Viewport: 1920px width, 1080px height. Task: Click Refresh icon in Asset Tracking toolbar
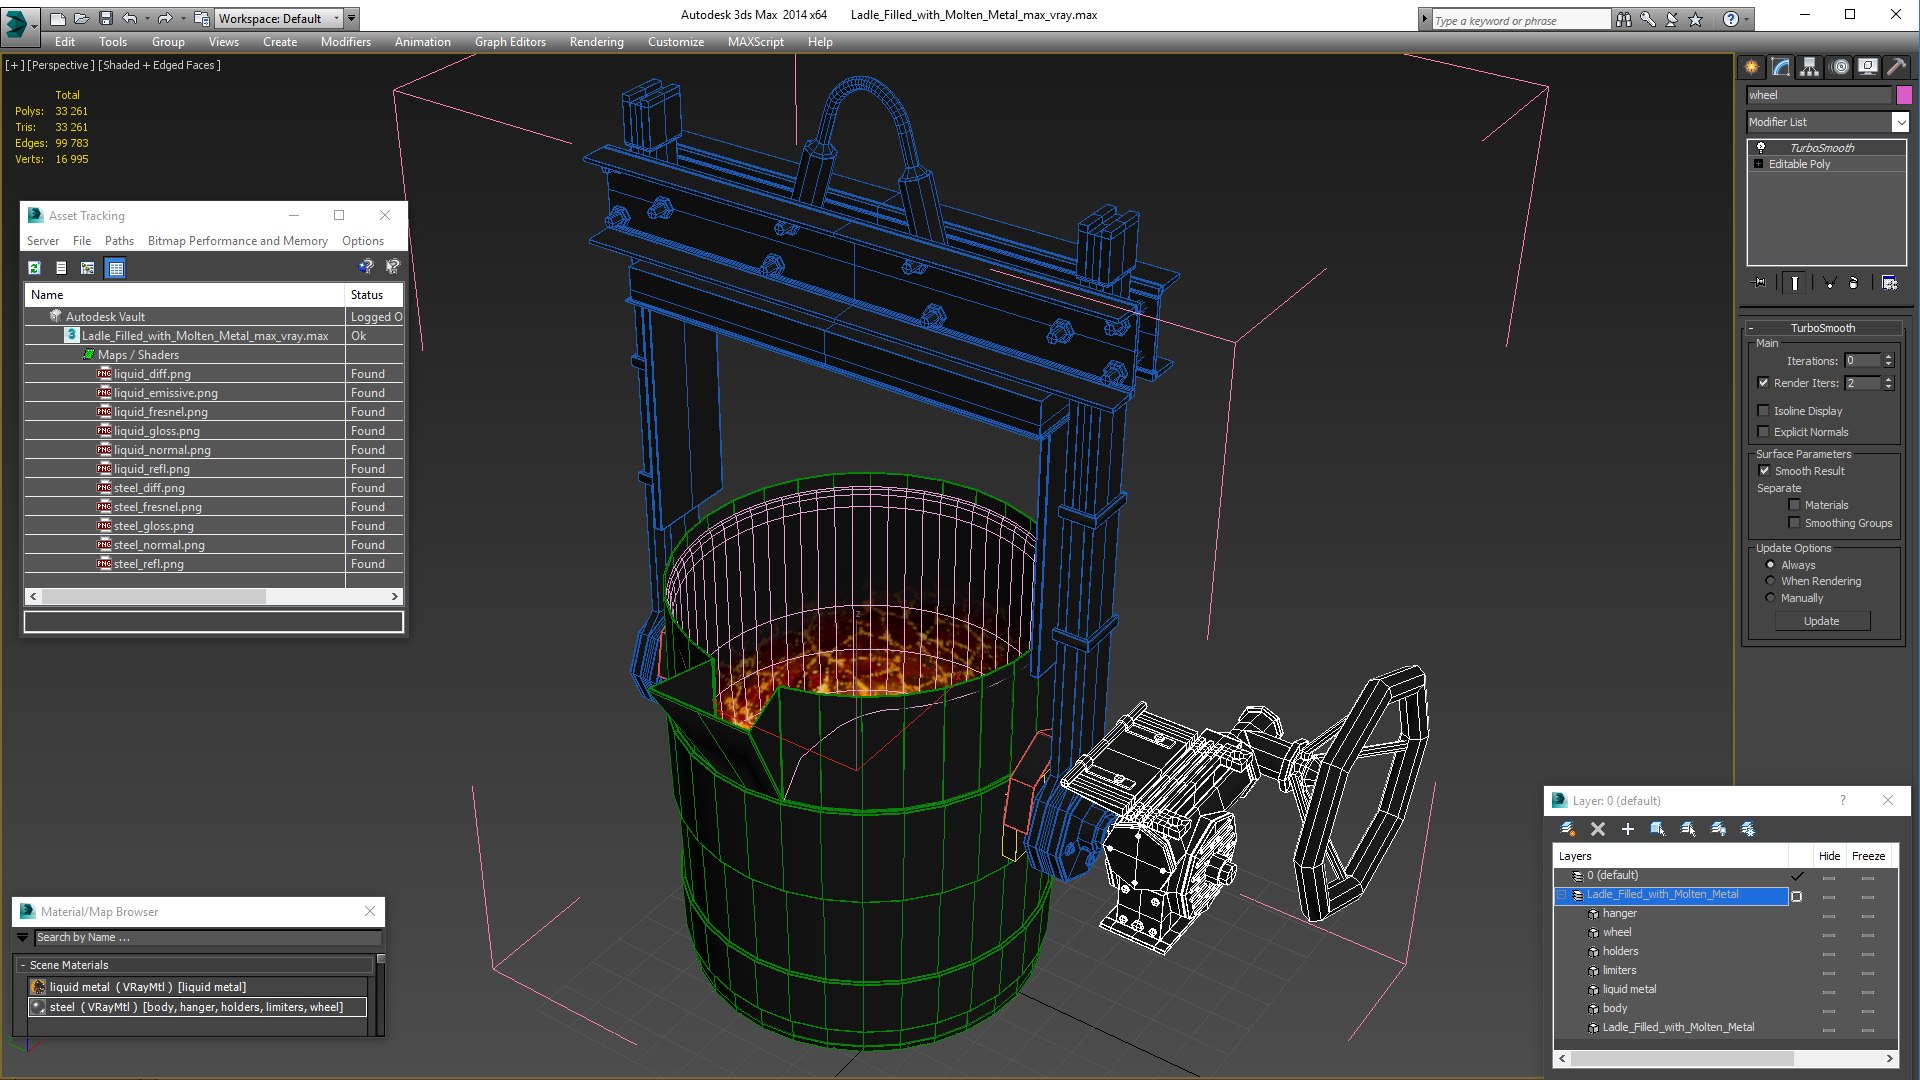(34, 268)
